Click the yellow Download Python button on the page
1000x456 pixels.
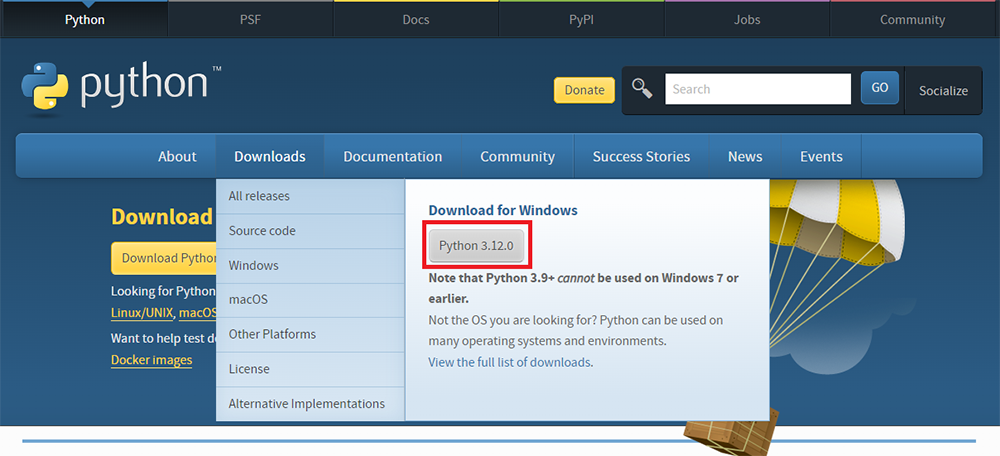pos(164,258)
